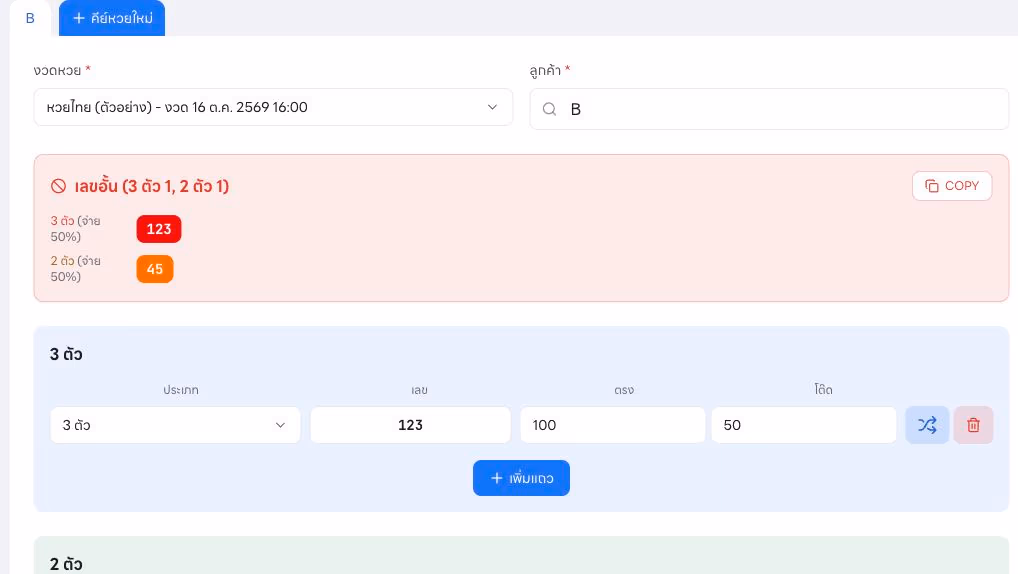Copy the restricted numbers with COPY button
The width and height of the screenshot is (1018, 574).
952,186
